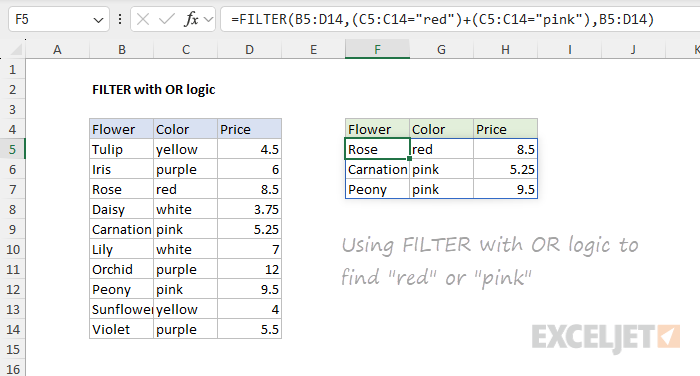Click the green 'Flower' header cell in column F
Screen dimensions: 700x376
click(x=377, y=129)
